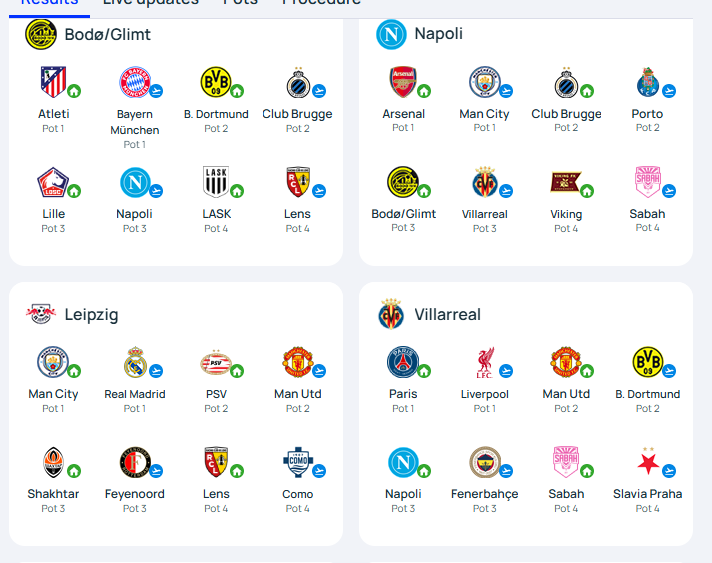Click Como crest in Leipzig card
This screenshot has width=712, height=563.
(298, 462)
